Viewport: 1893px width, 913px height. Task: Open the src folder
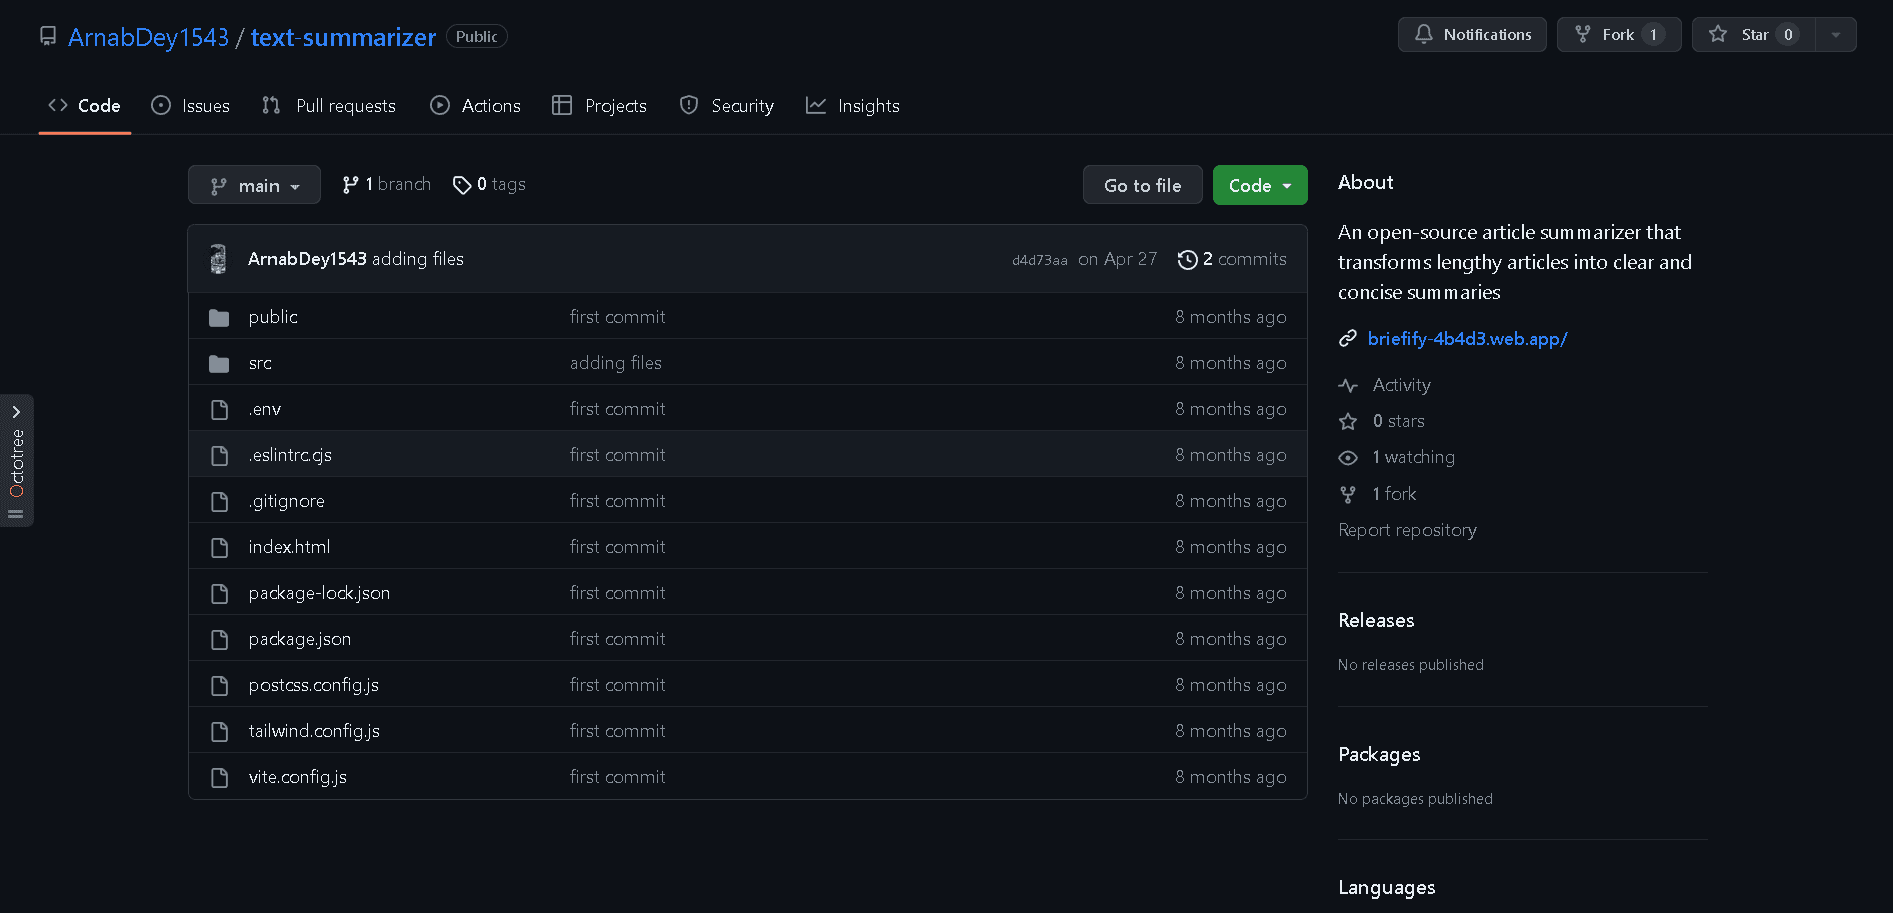(260, 363)
